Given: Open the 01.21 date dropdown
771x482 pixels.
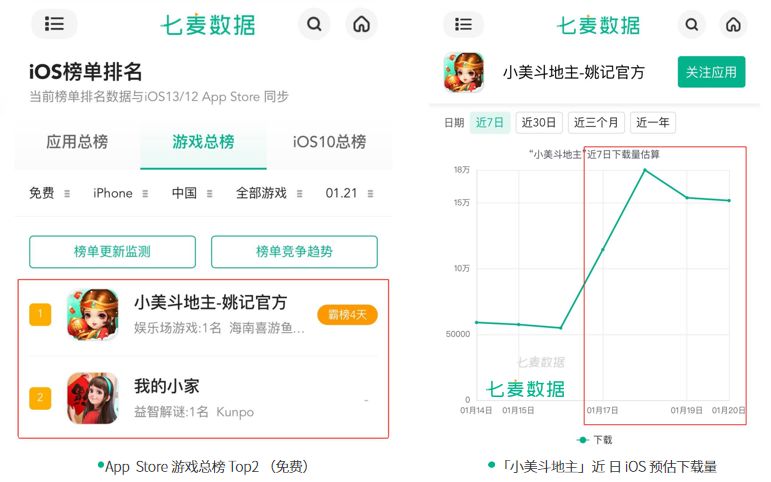Looking at the screenshot, I should click(x=349, y=193).
